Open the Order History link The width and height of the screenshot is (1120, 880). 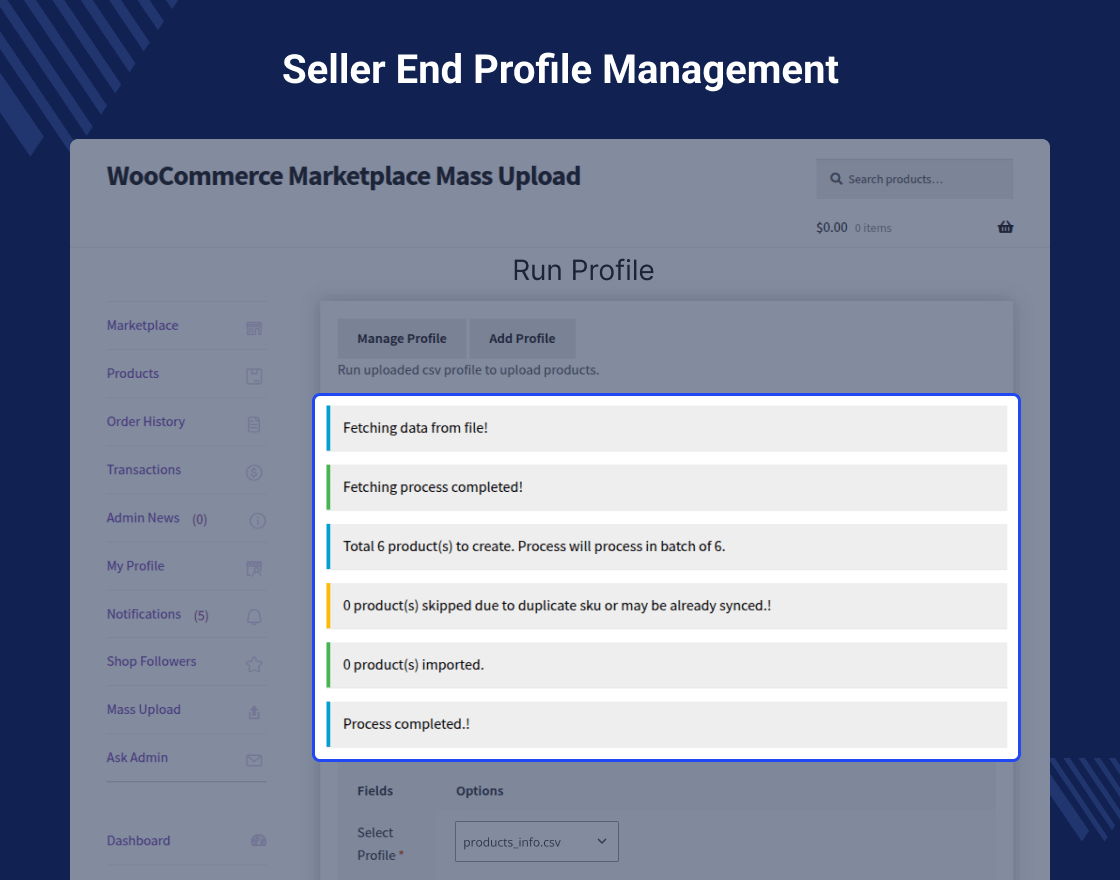(x=146, y=422)
